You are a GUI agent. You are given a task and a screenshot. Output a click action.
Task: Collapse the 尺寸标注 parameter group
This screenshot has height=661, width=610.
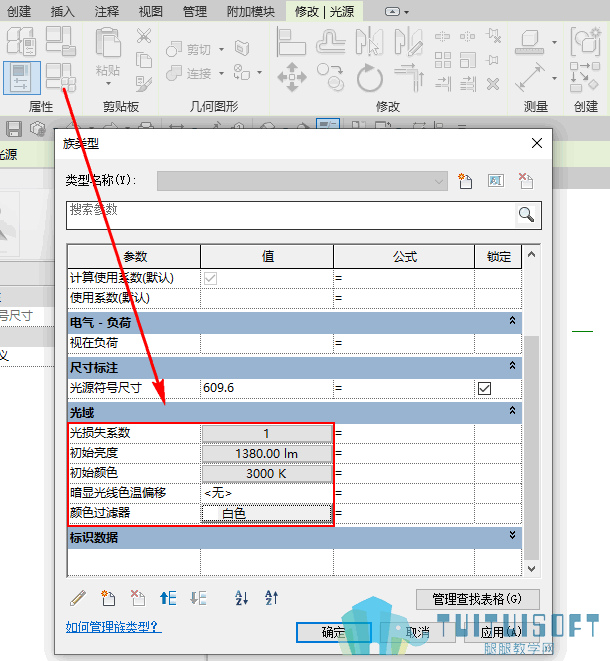[512, 365]
